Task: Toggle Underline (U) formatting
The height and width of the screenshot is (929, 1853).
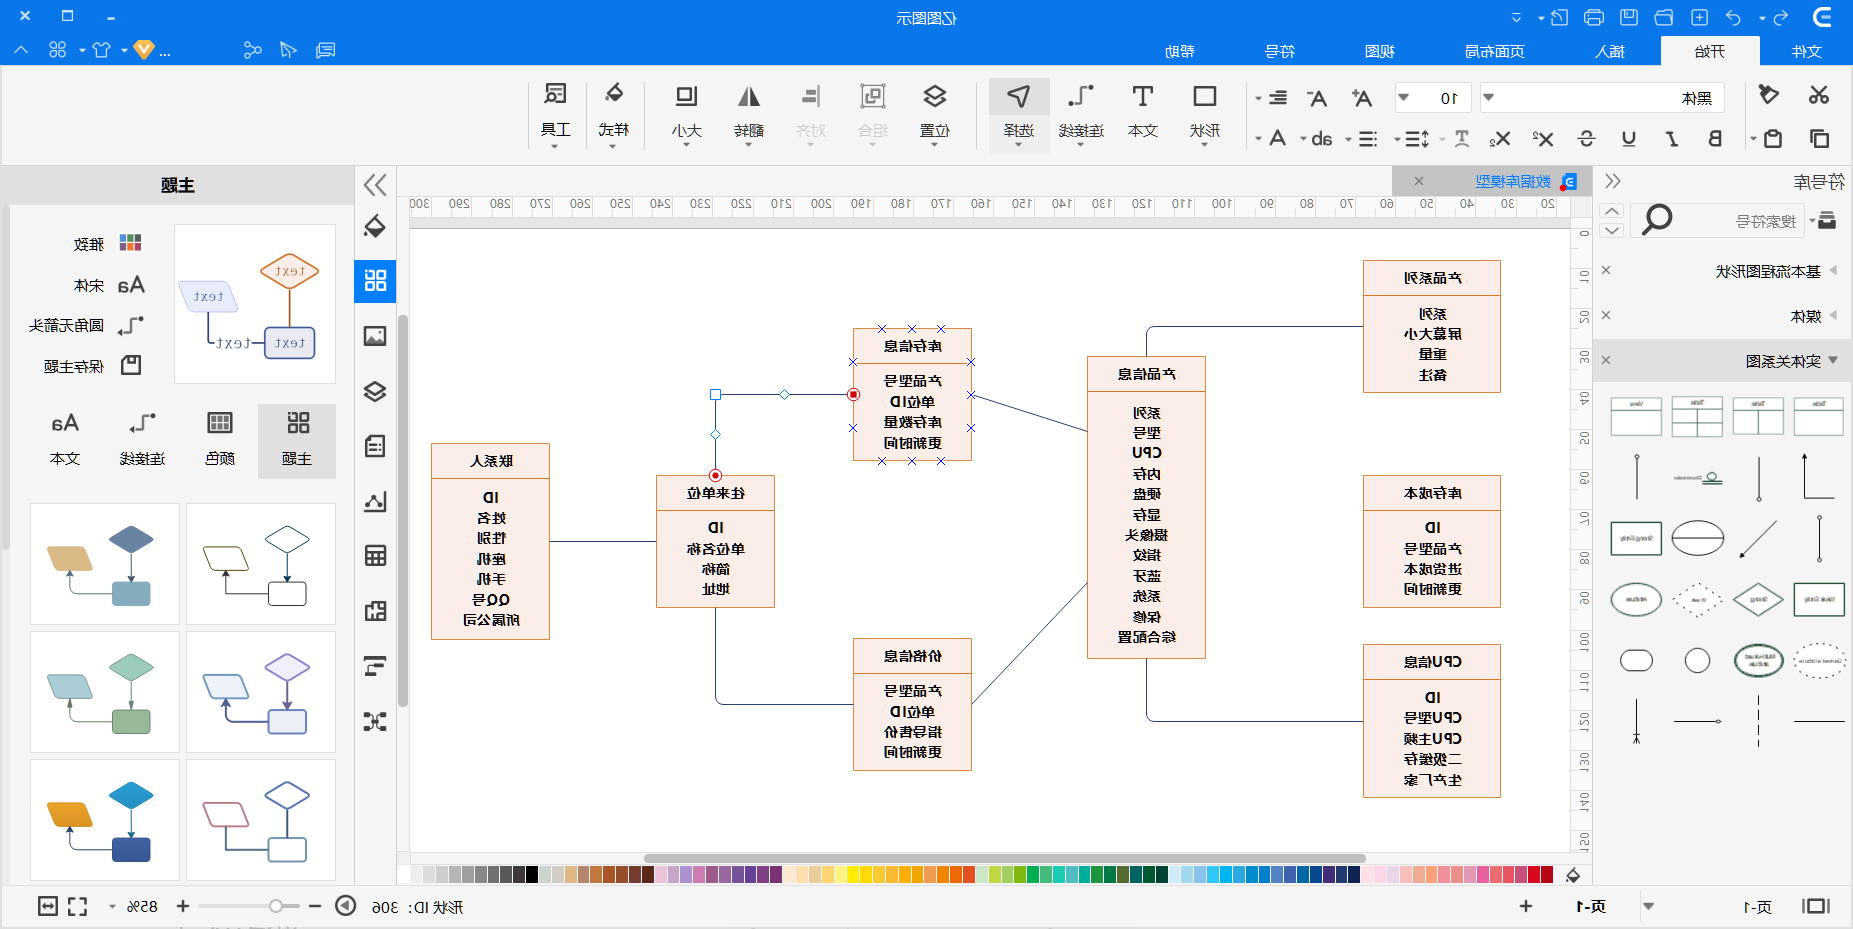Action: 1629,138
